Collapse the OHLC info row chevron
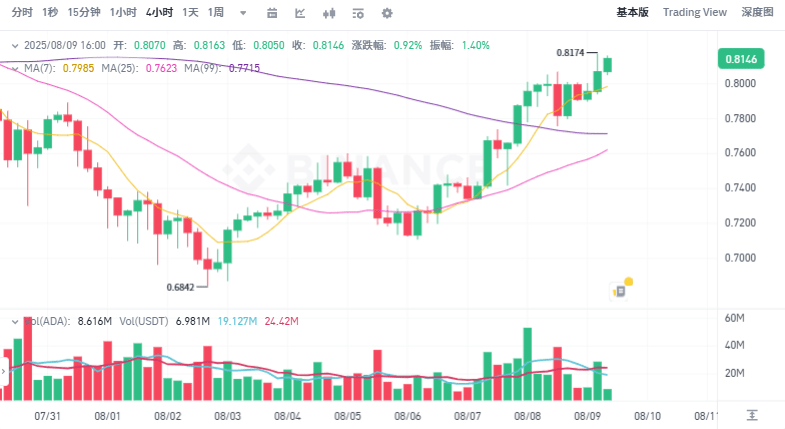Image resolution: width=785 pixels, height=429 pixels. (x=15, y=46)
